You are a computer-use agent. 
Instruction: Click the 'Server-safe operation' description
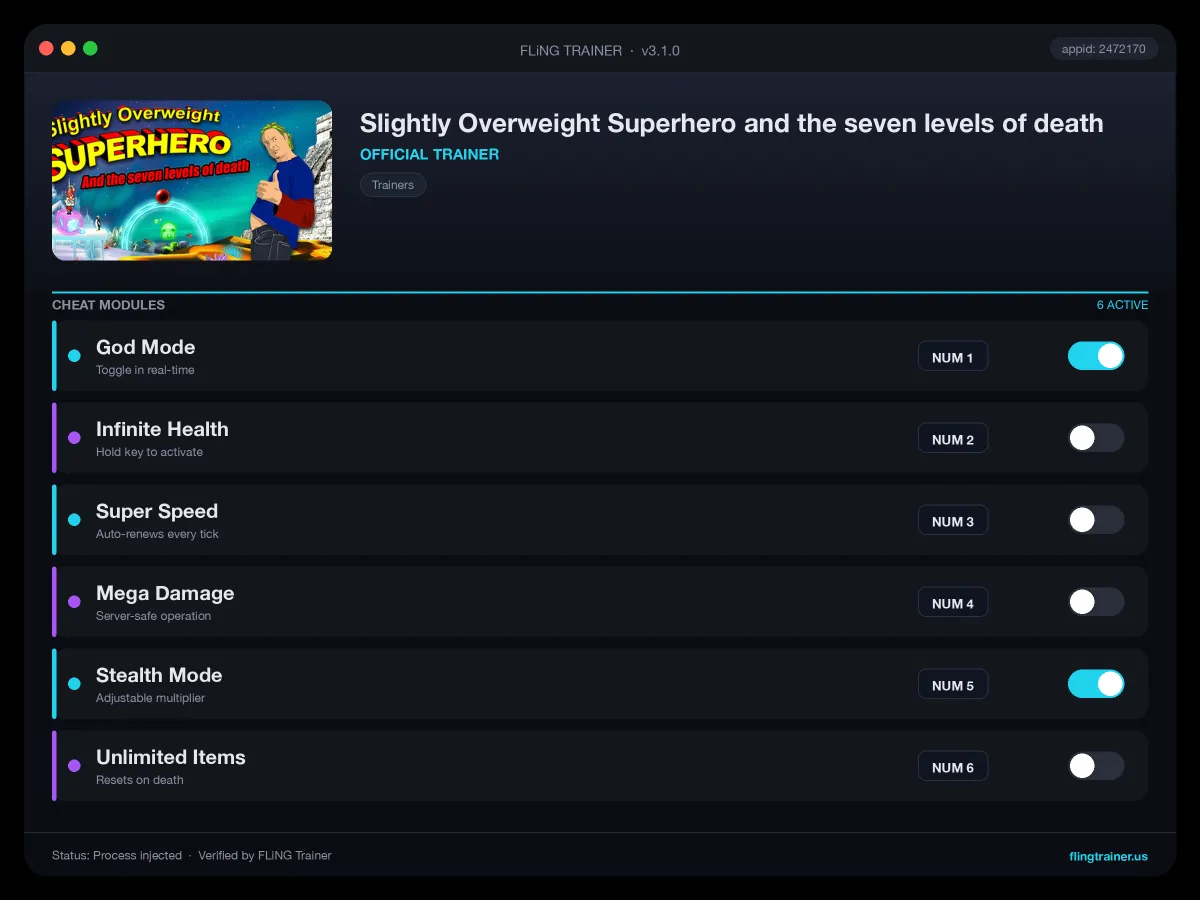(153, 616)
